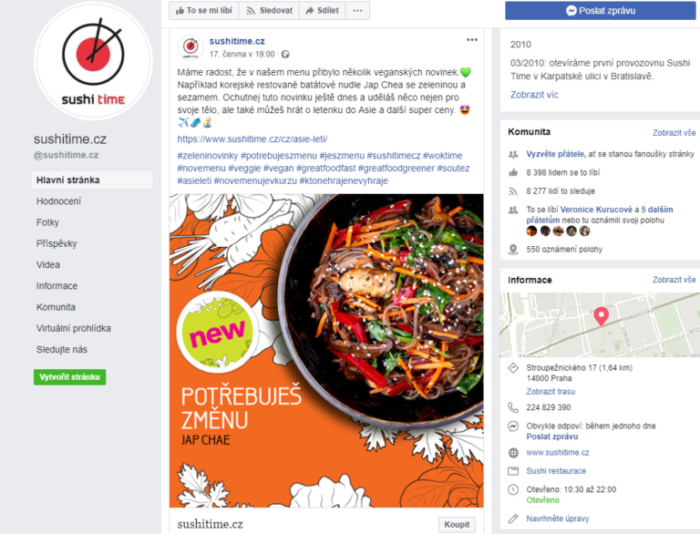700x534 pixels.
Task: Click the green Vytvořit stránku button
Action: pyautogui.click(x=70, y=377)
